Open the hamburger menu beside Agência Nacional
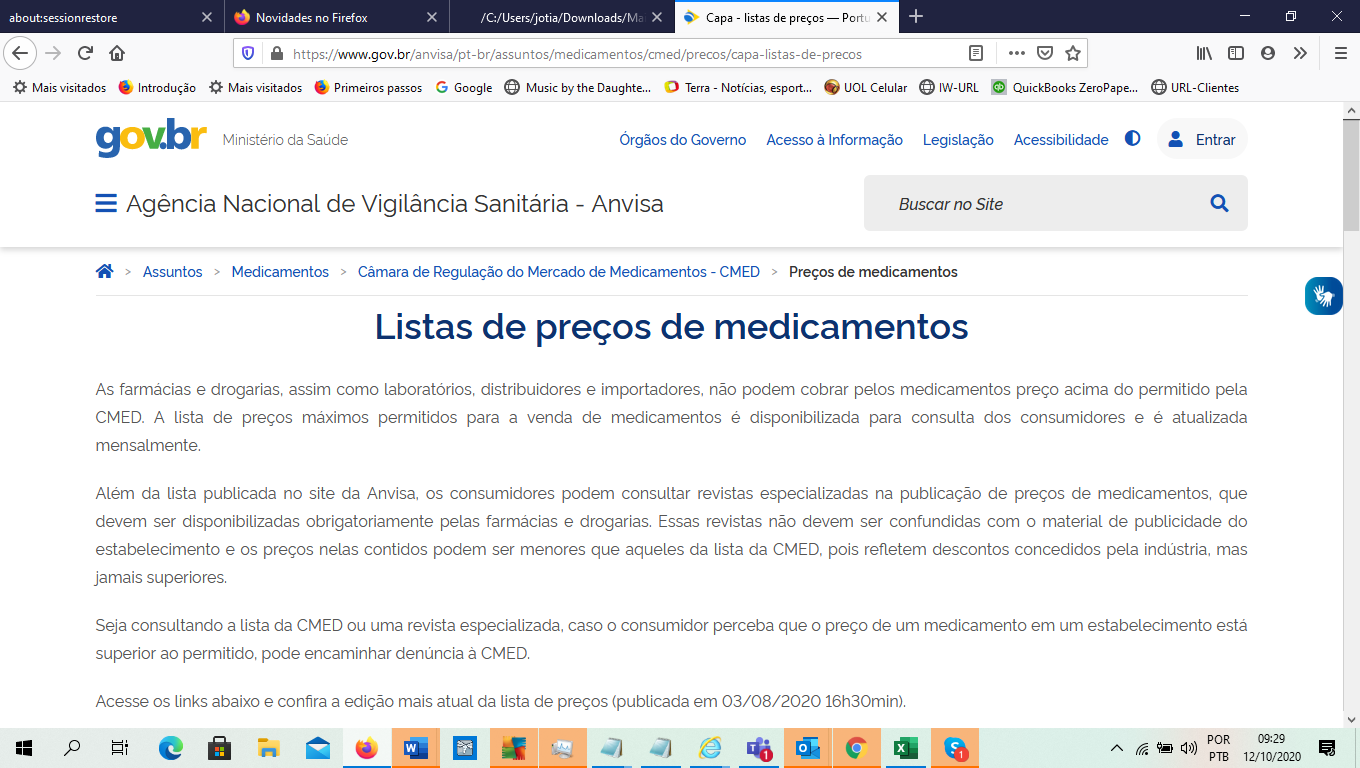This screenshot has width=1360, height=768. coord(106,204)
